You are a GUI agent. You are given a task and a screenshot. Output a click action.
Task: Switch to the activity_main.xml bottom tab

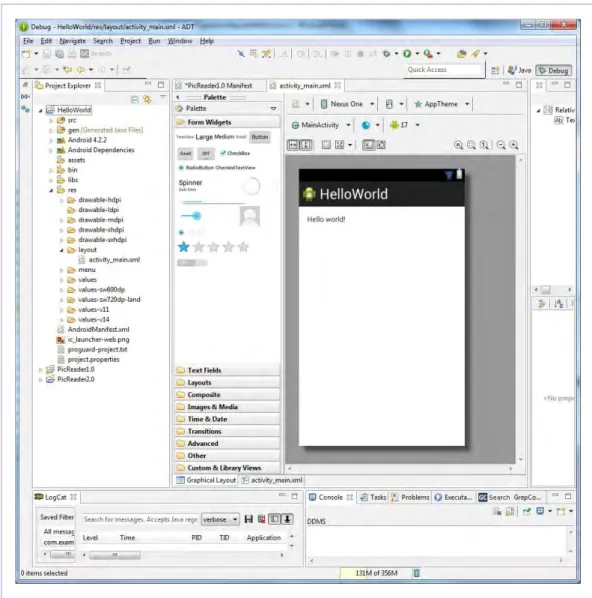pyautogui.click(x=272, y=480)
